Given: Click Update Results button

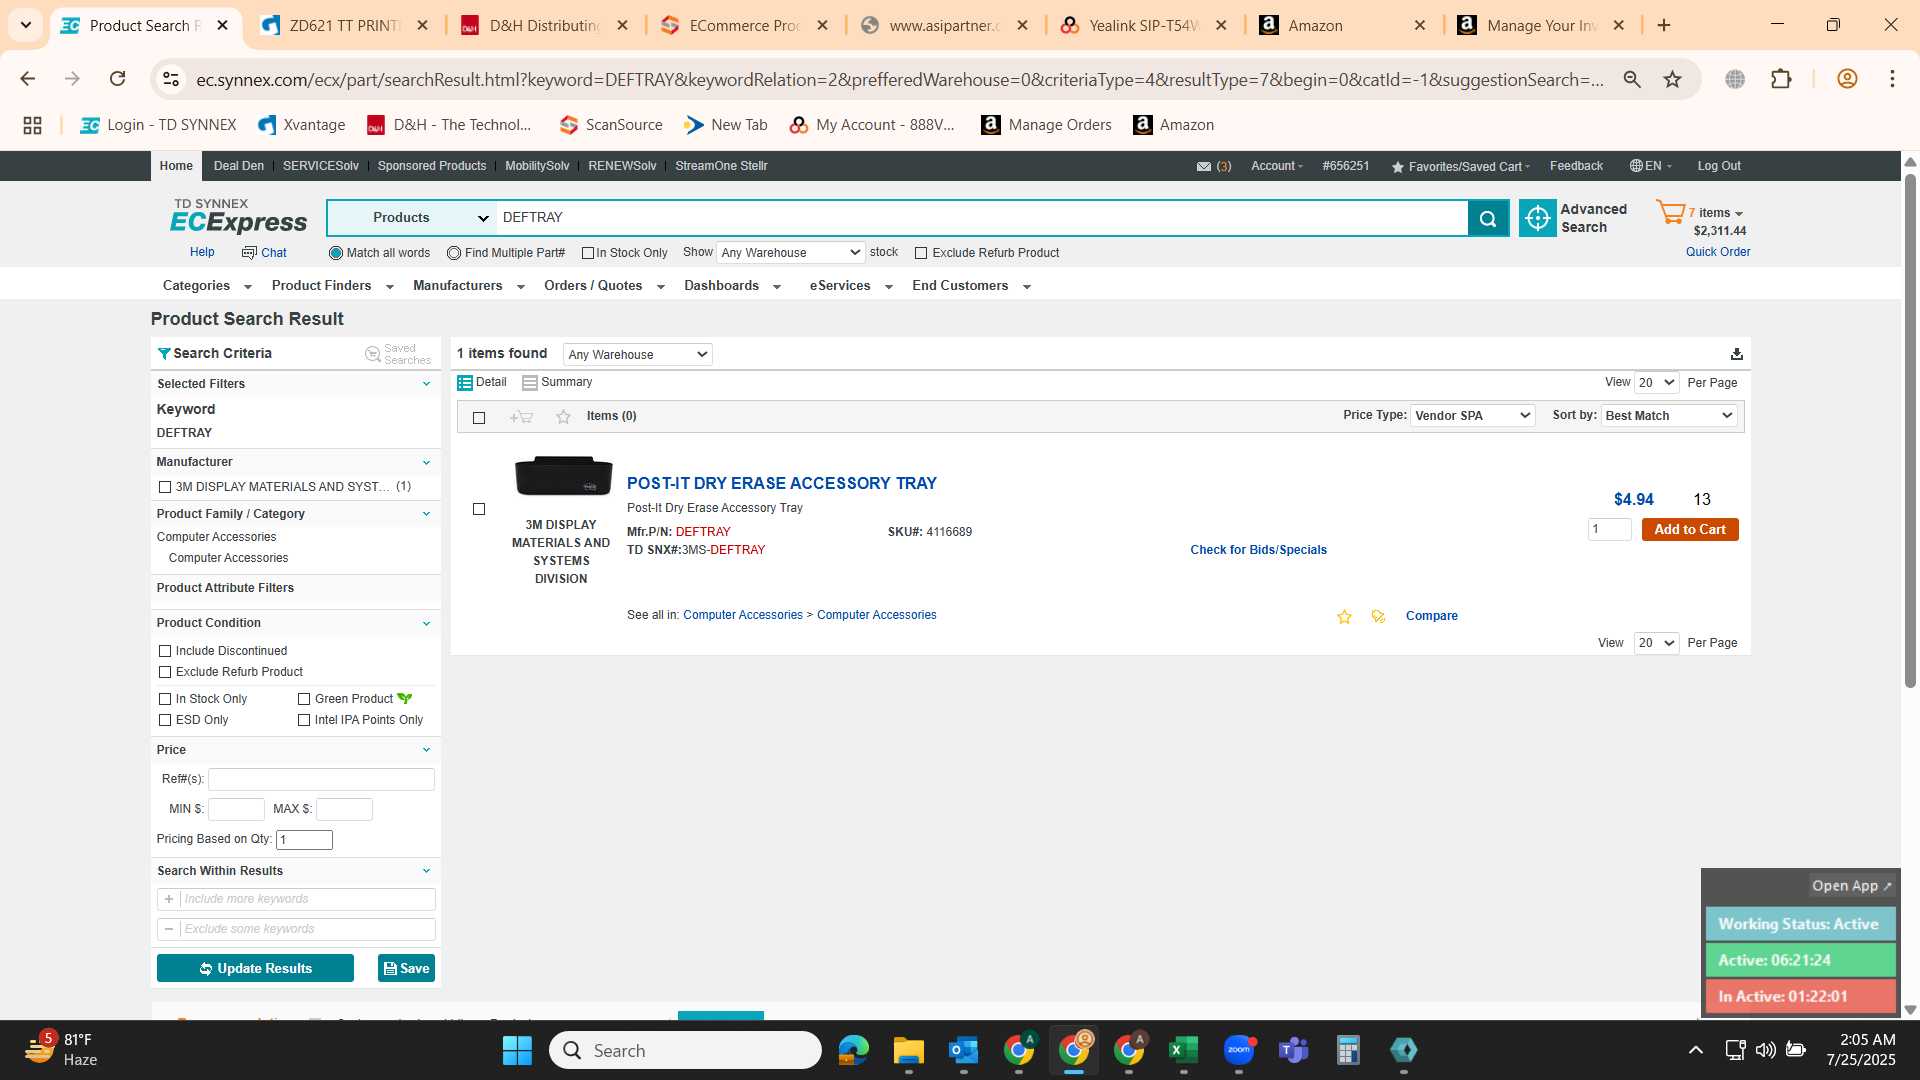Looking at the screenshot, I should click(255, 969).
